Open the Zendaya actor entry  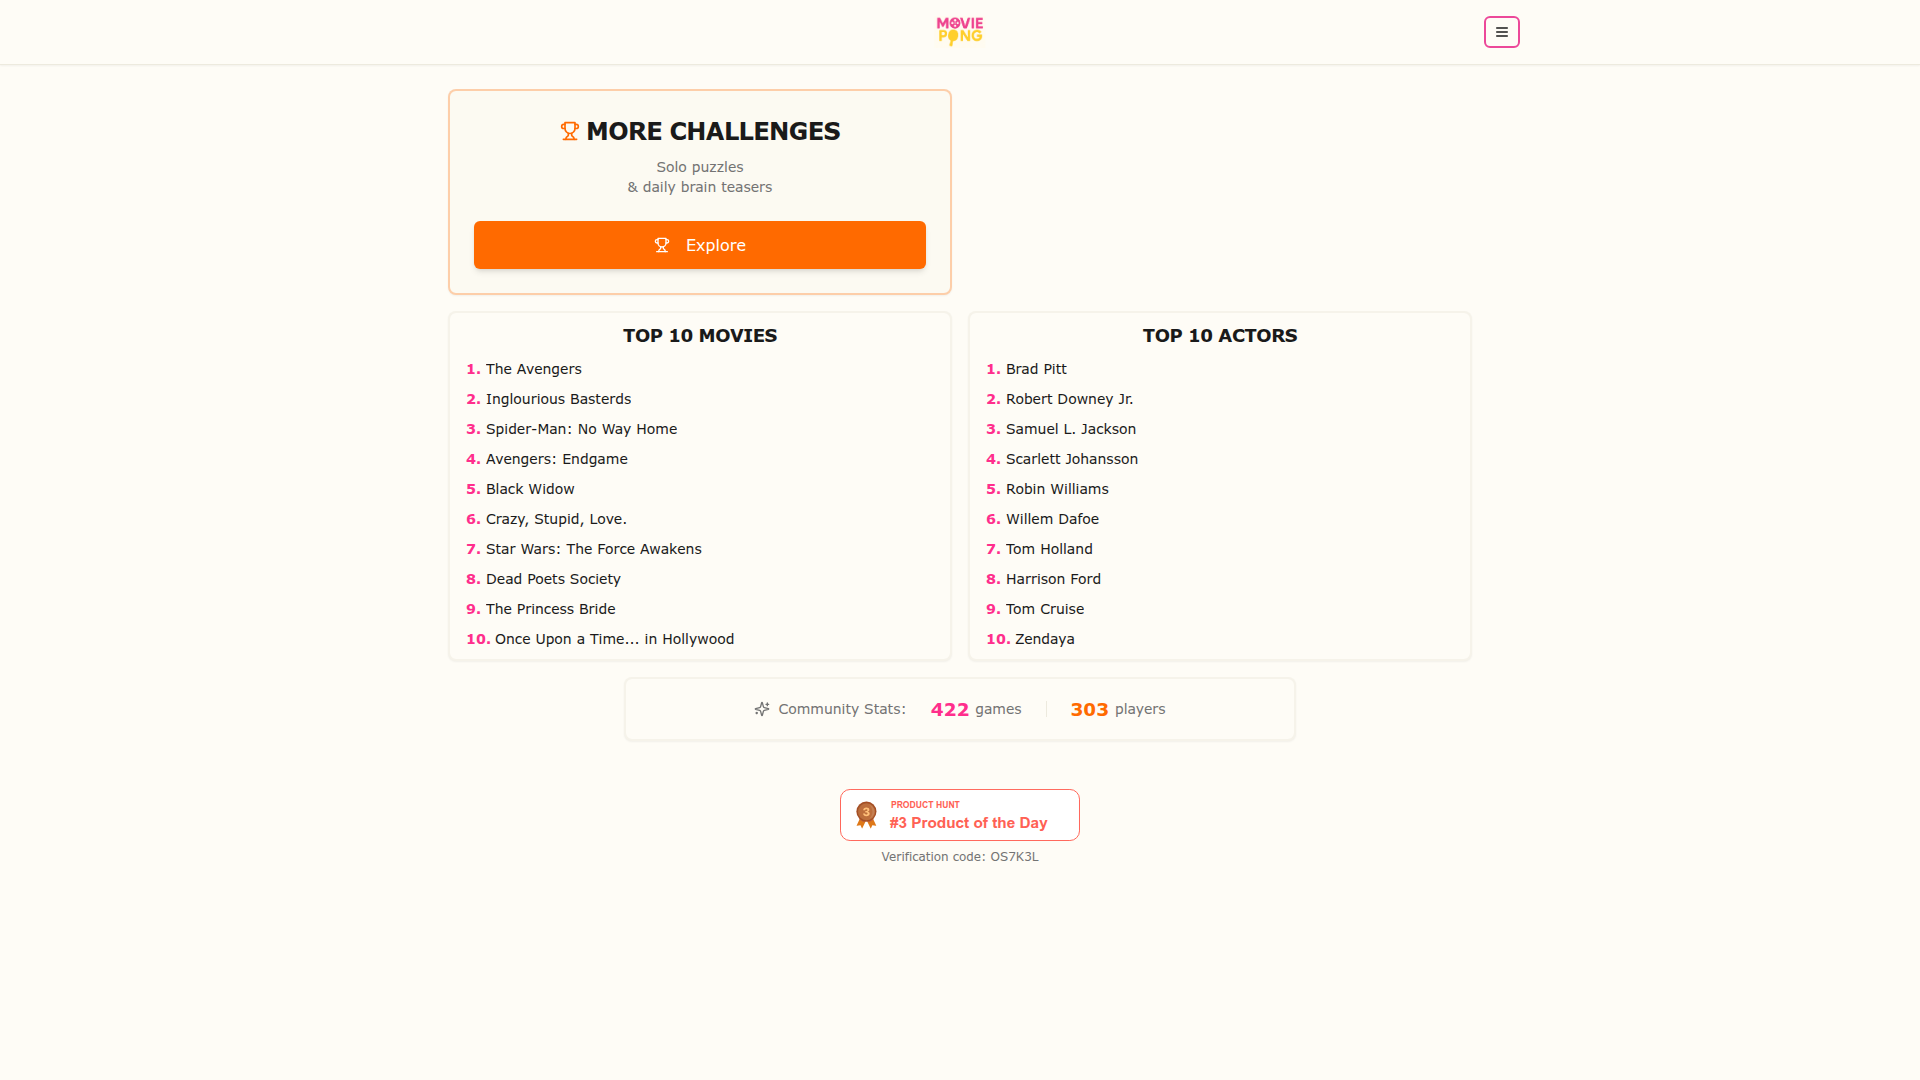coord(1044,639)
